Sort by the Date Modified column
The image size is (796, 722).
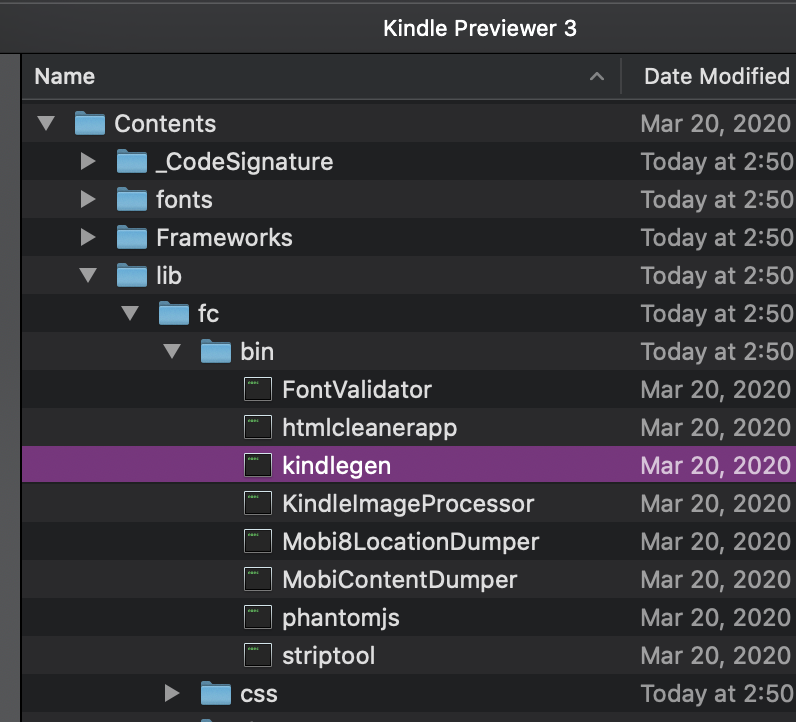(x=717, y=77)
